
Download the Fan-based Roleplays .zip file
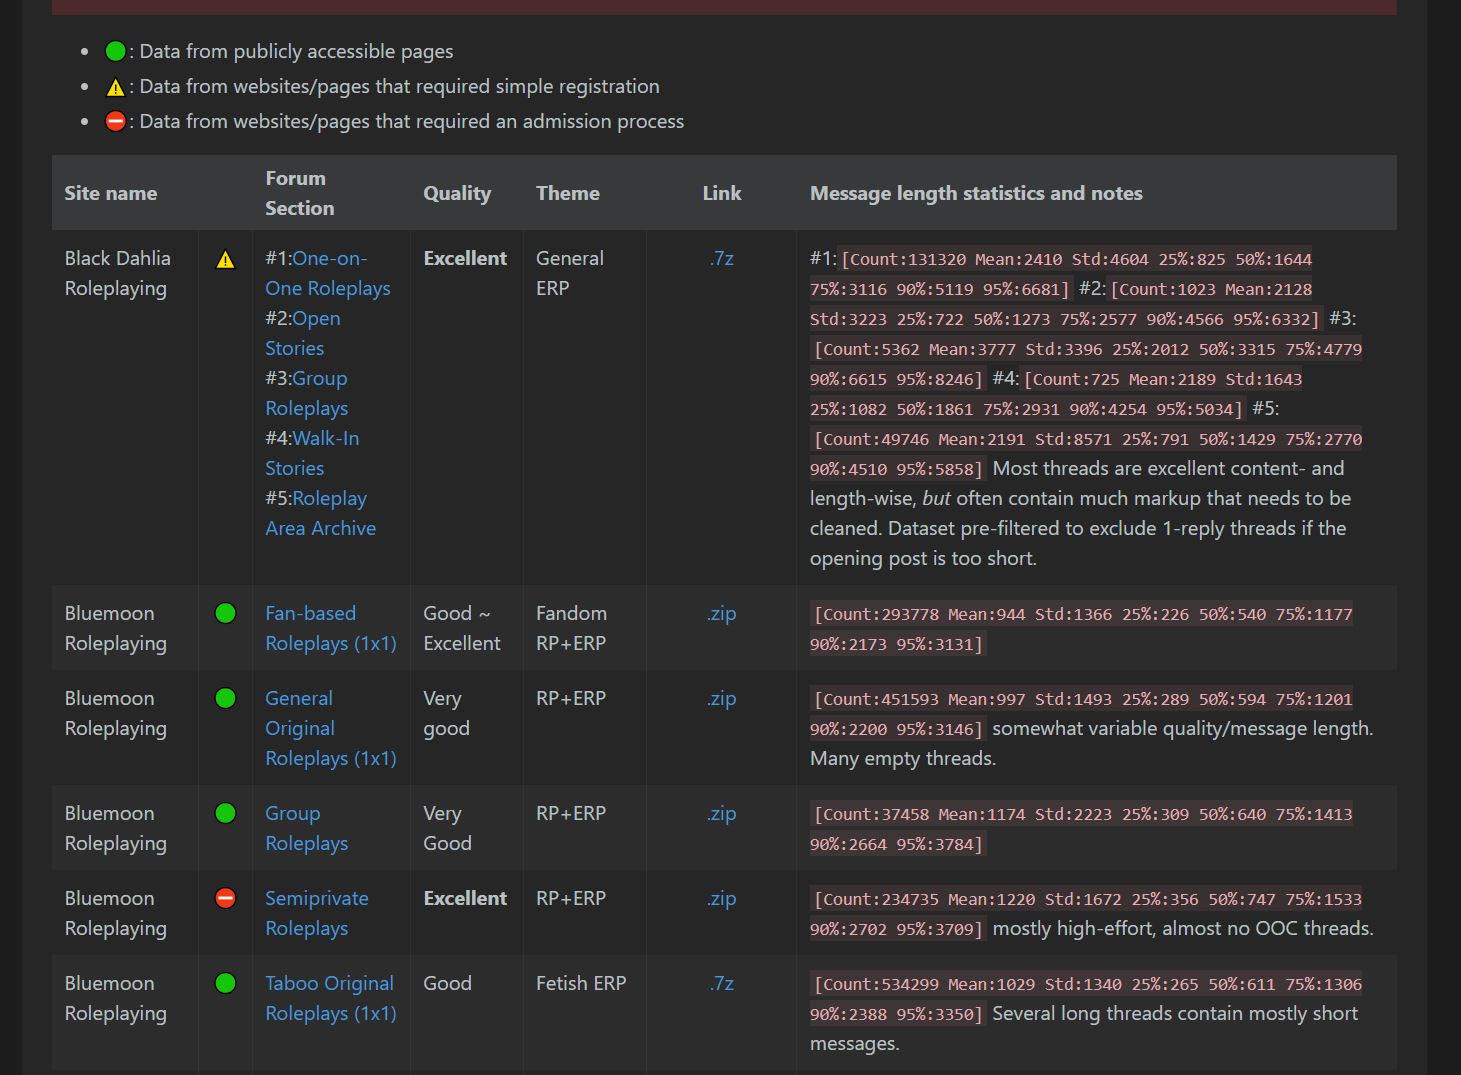721,613
